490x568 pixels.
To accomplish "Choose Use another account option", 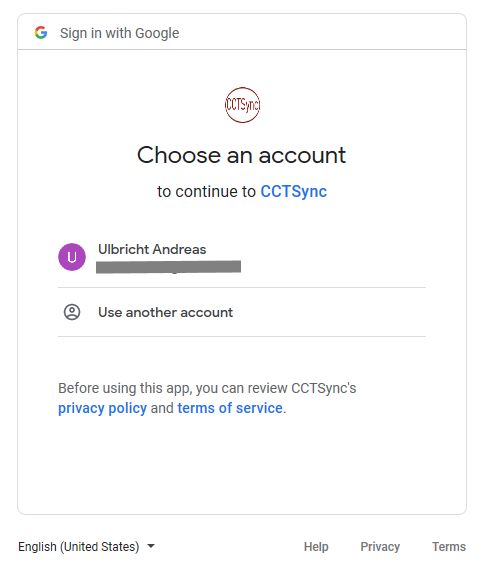I will click(242, 312).
